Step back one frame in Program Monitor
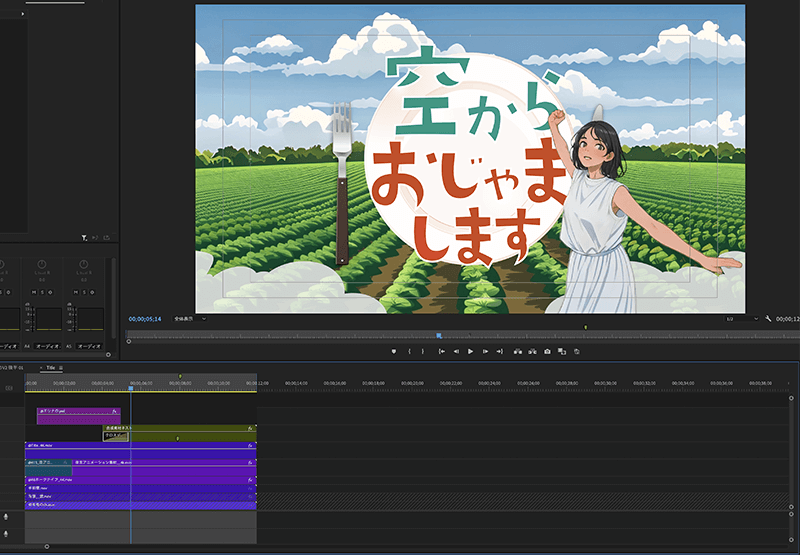Screen dimensions: 800x555 456,352
